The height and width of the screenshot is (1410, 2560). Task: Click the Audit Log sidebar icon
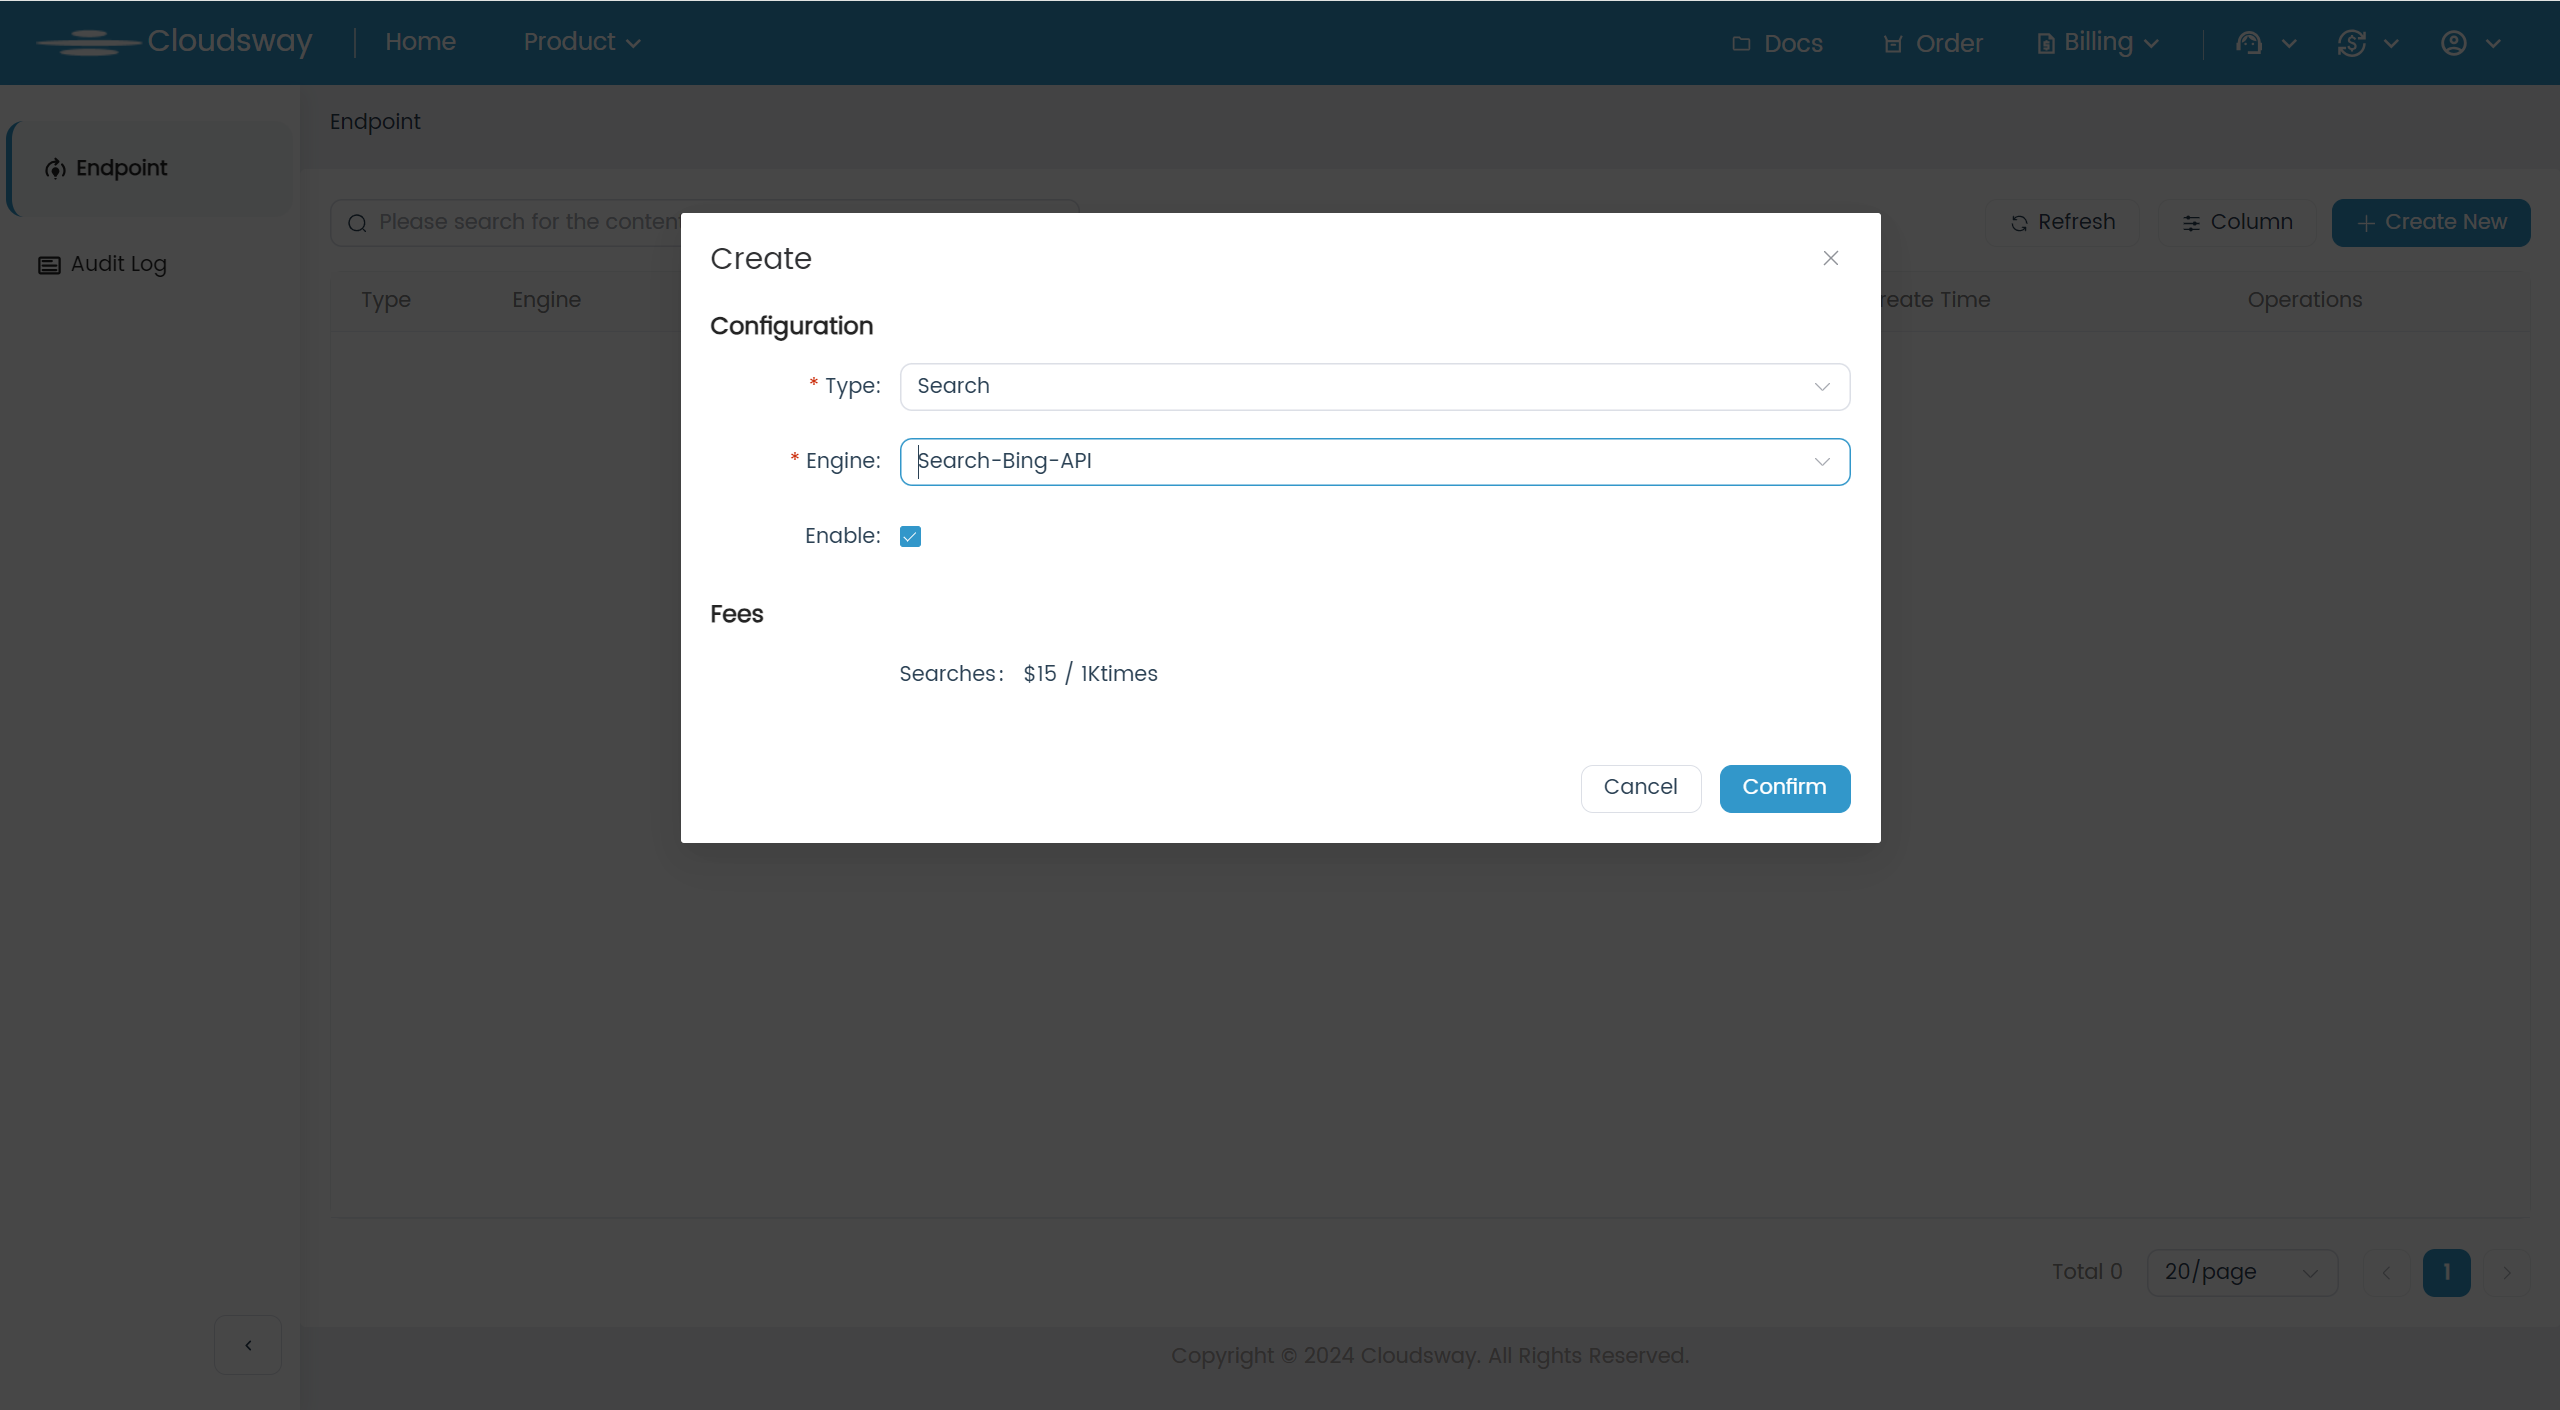(49, 264)
